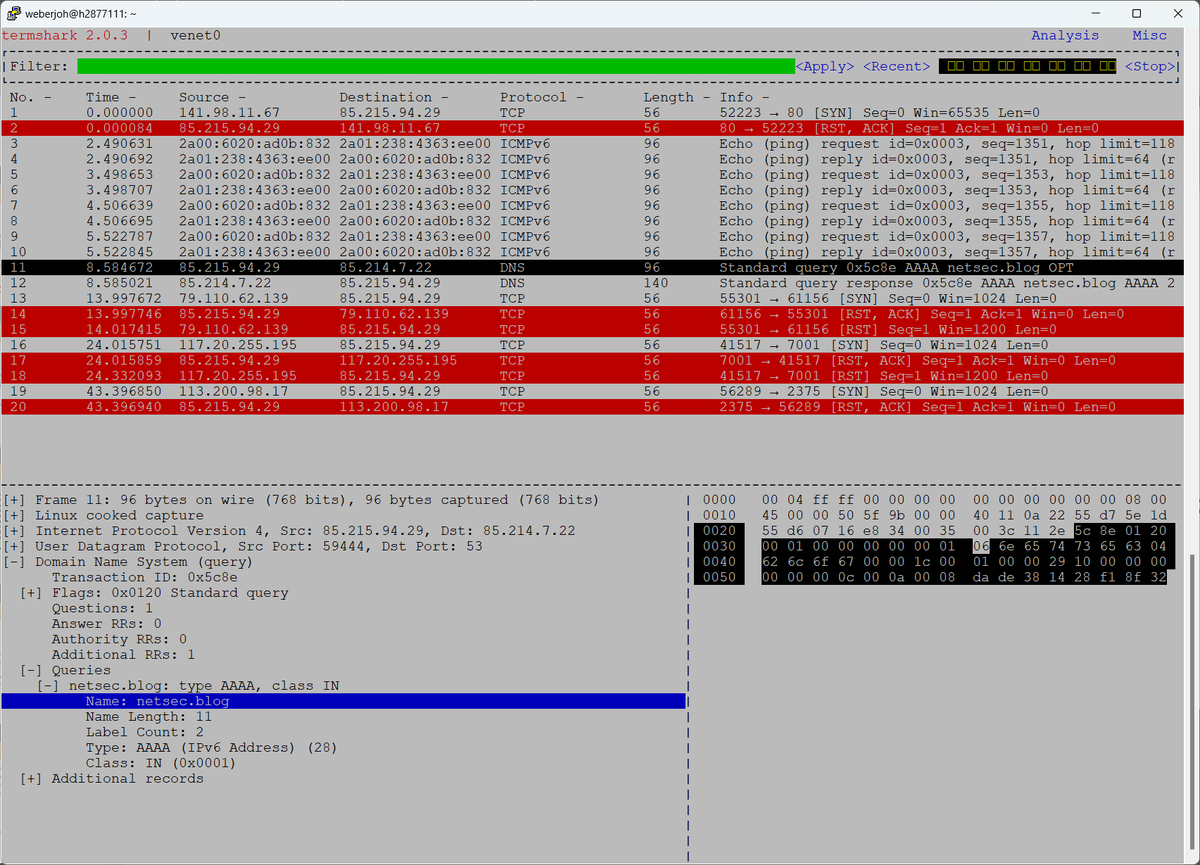Click hex dump row offset 0010
Screen dimensions: 1200x865
tap(719, 515)
